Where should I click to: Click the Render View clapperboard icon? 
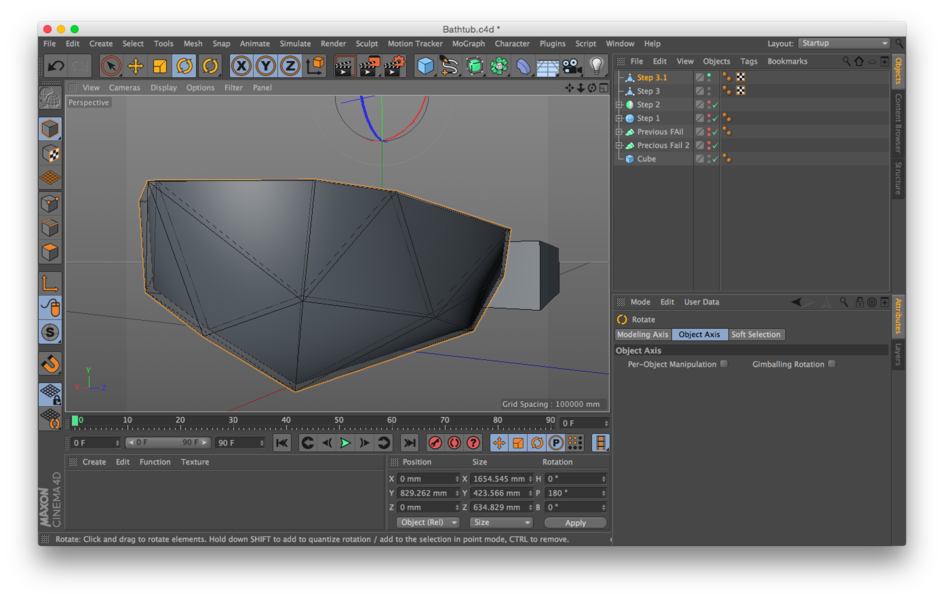(344, 66)
